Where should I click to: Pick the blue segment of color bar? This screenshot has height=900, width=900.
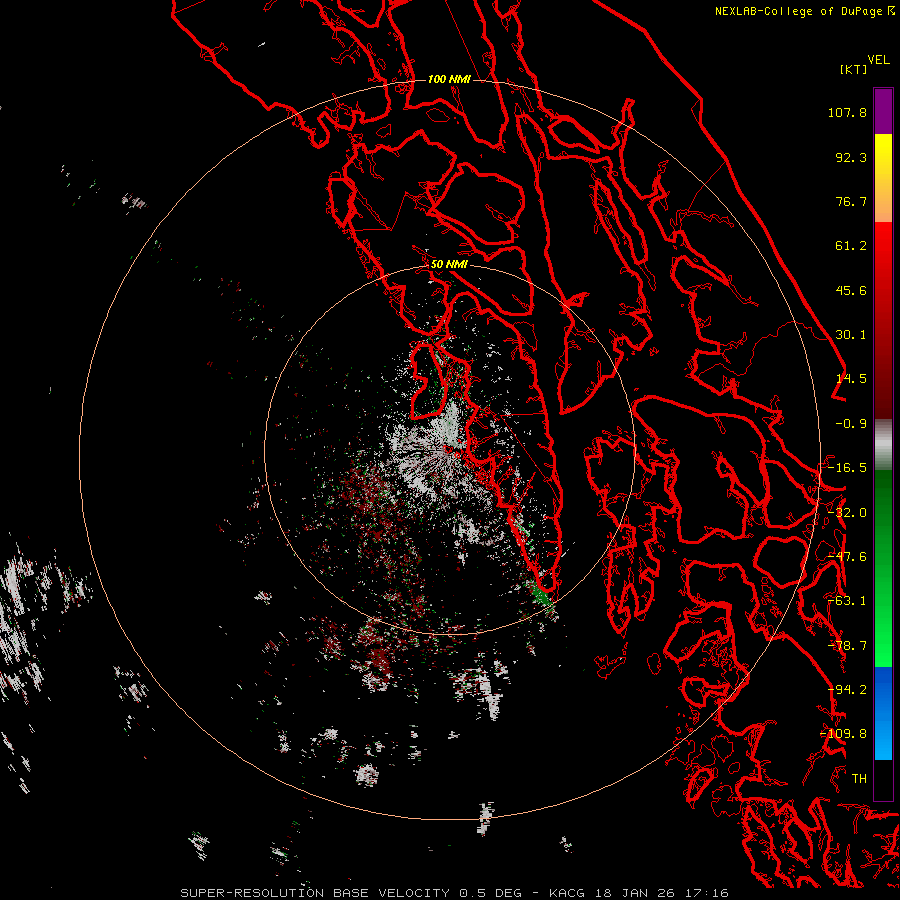tap(883, 713)
